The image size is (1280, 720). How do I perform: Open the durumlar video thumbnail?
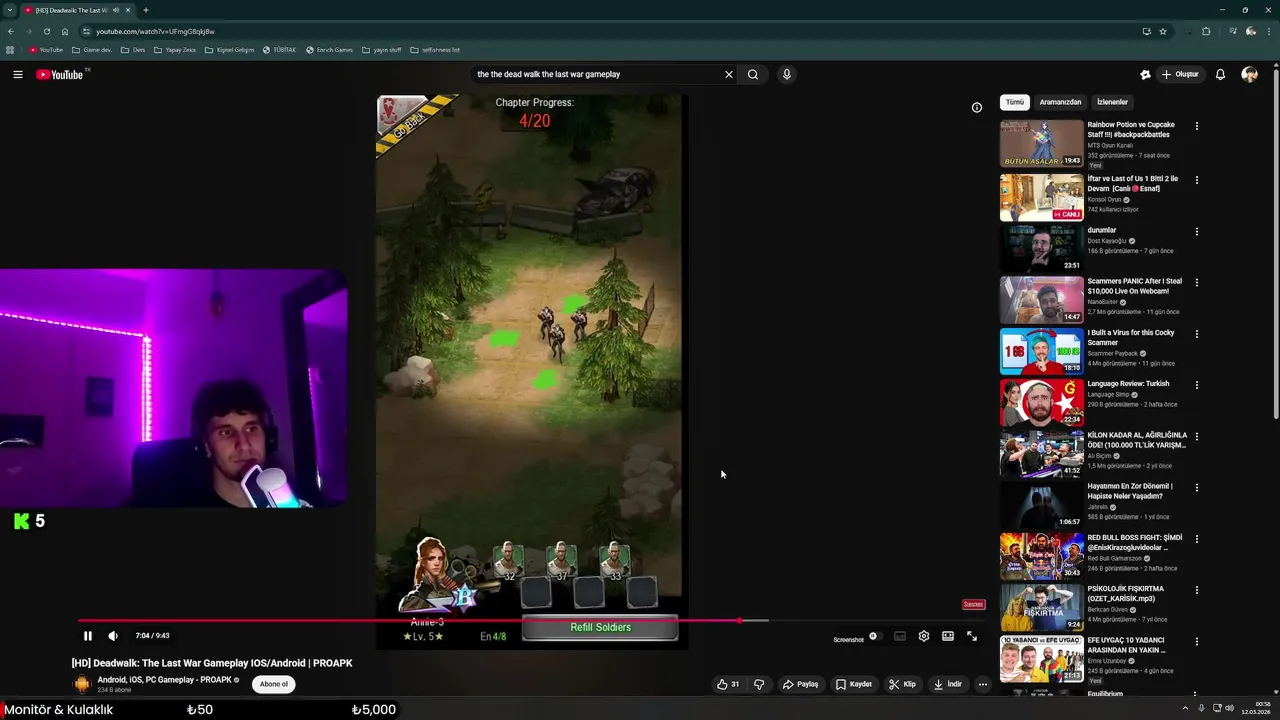pos(1041,248)
